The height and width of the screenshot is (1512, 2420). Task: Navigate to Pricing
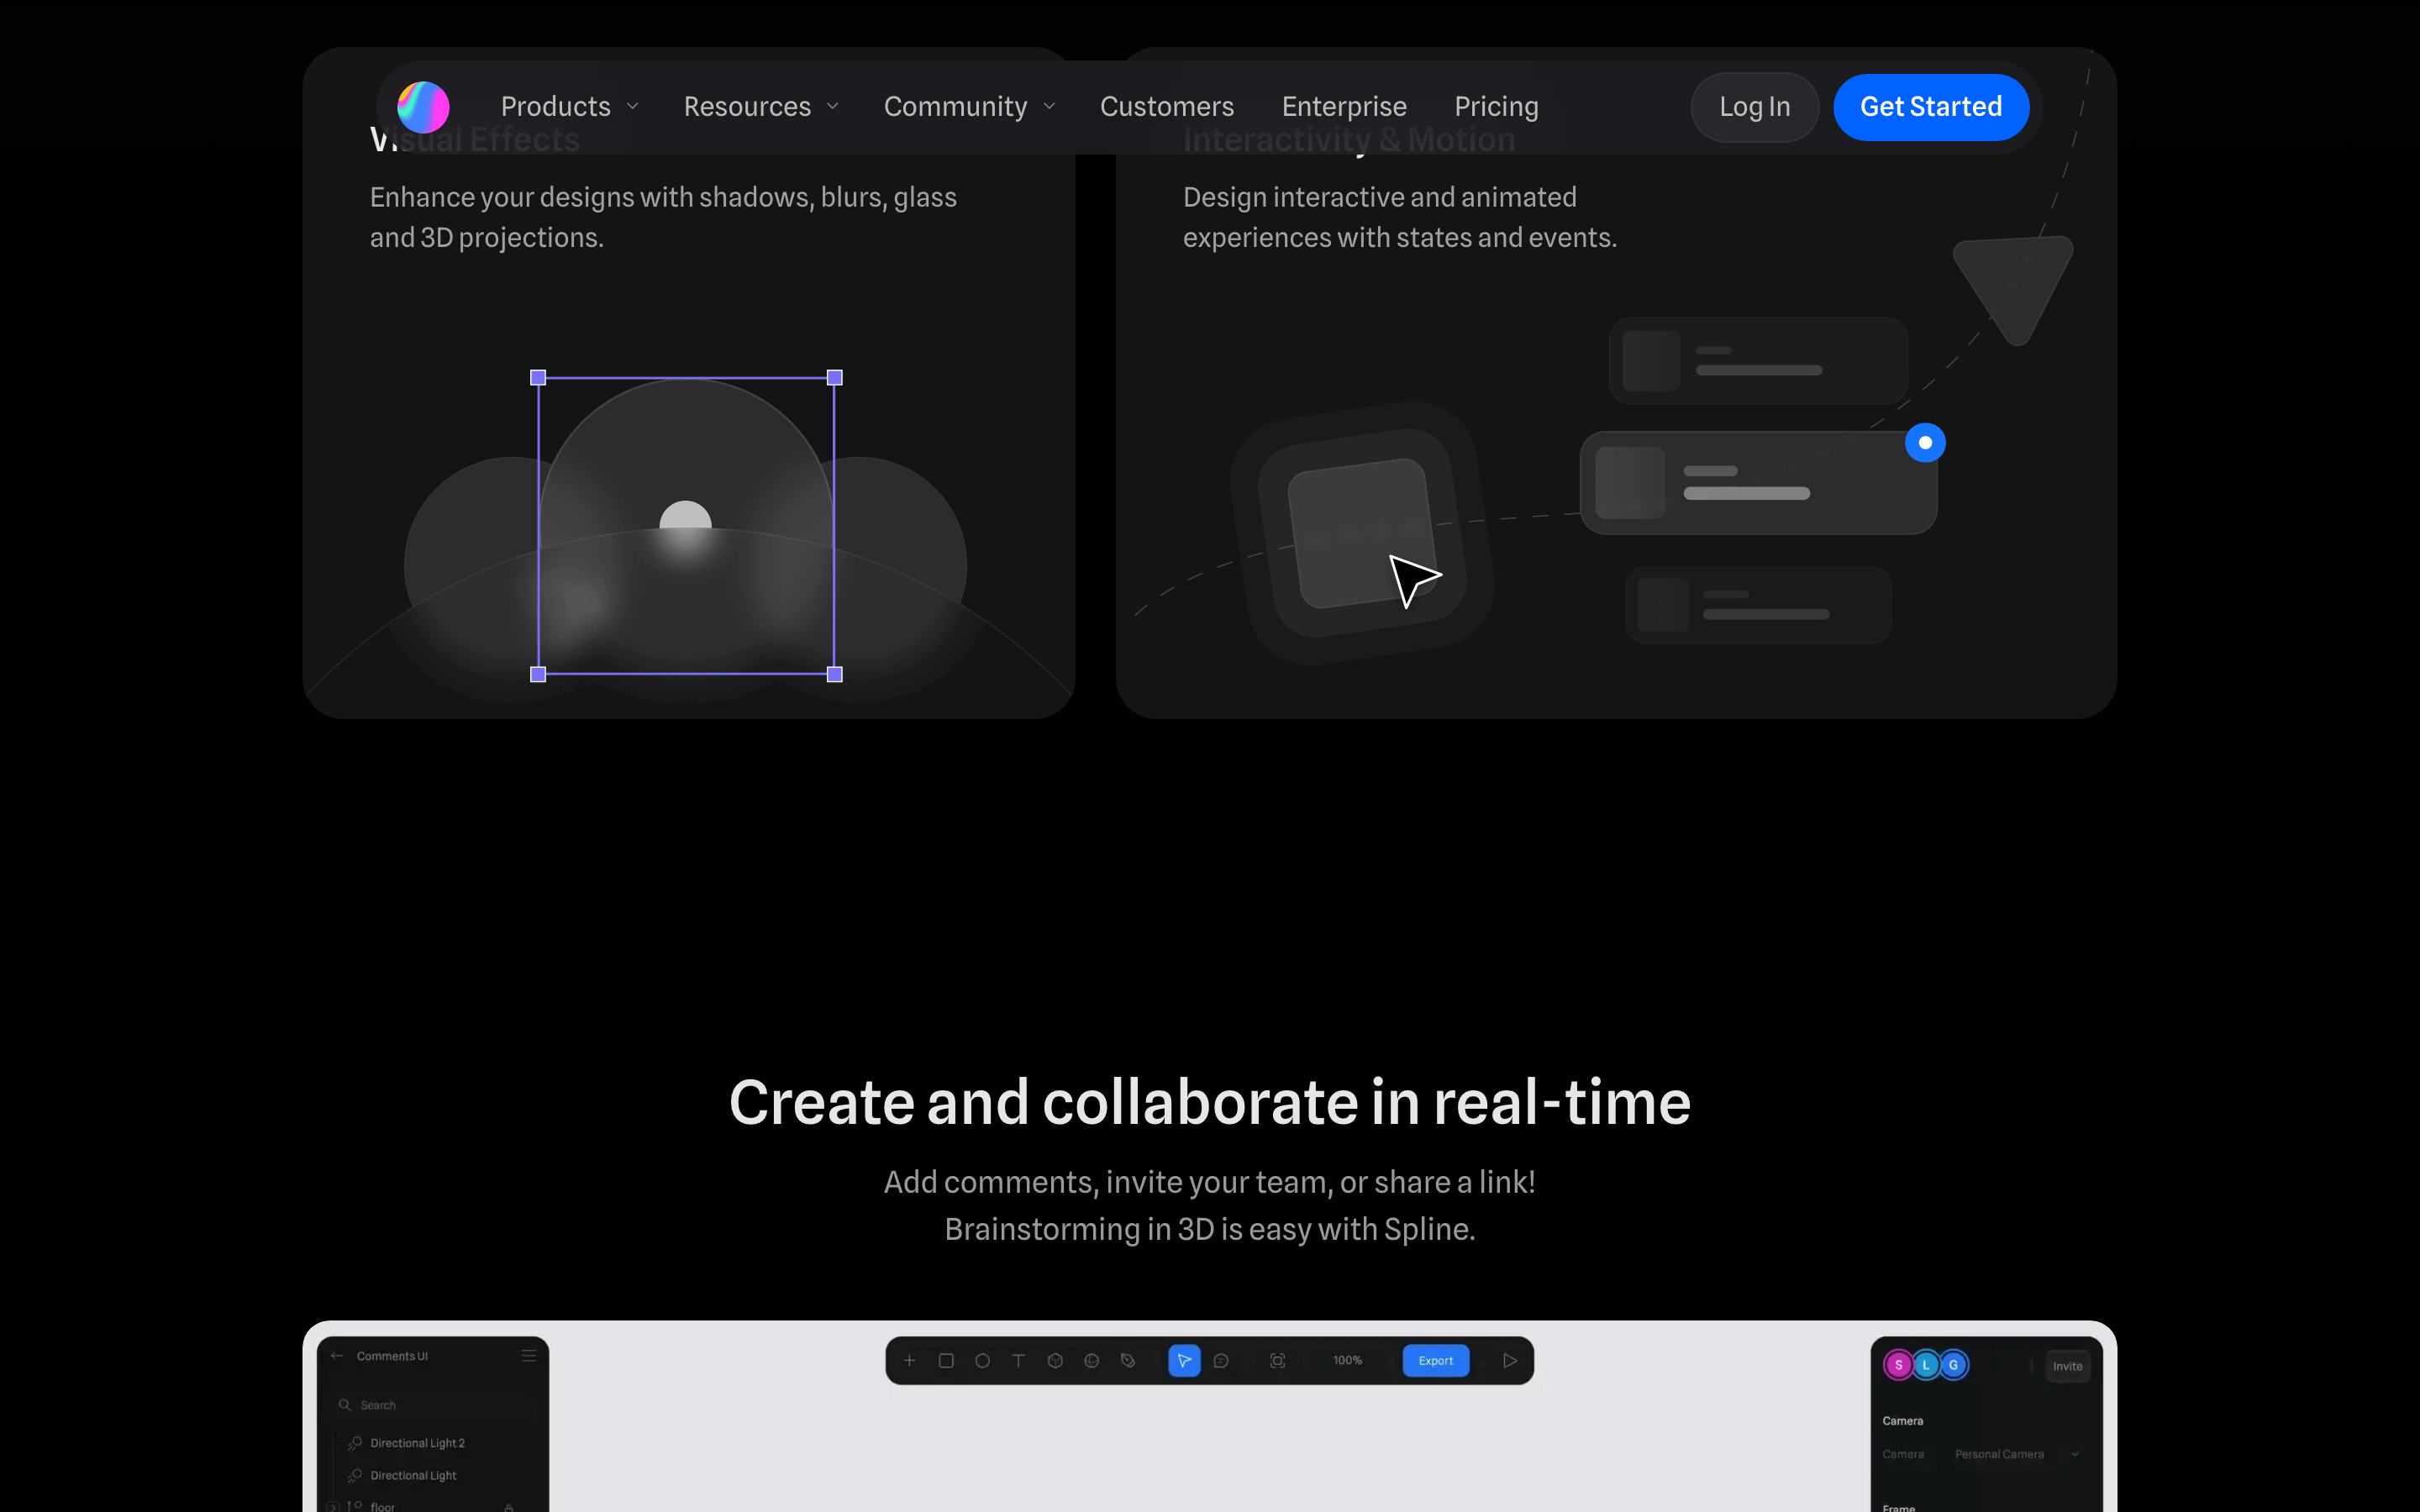pyautogui.click(x=1496, y=107)
